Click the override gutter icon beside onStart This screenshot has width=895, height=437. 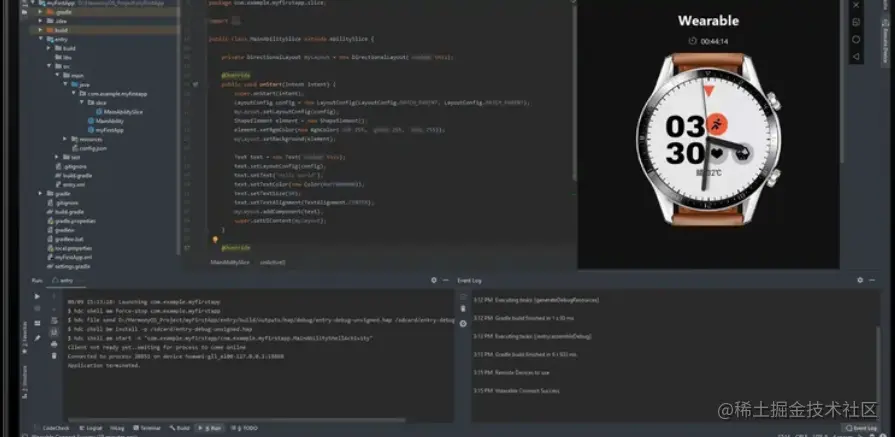click(195, 84)
